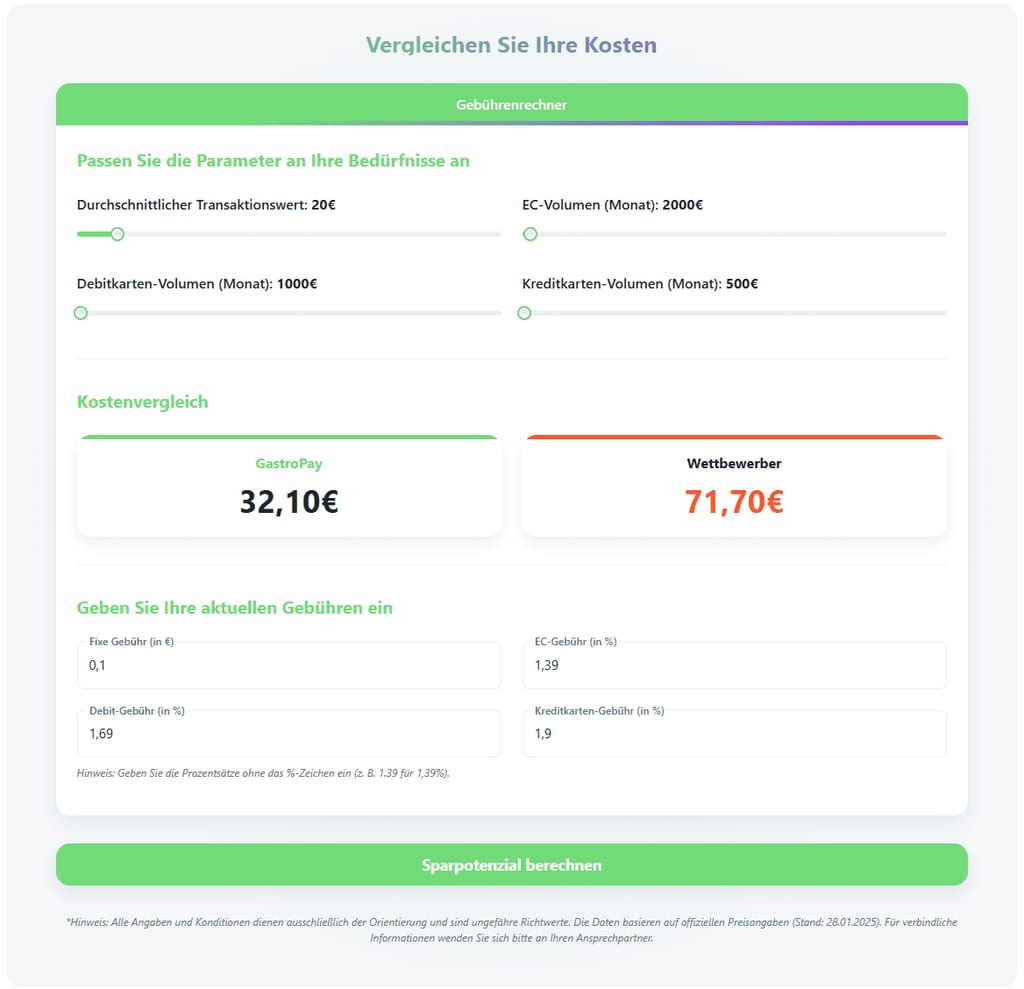Click the 32,10€ GastroPay amount
Screen dimensions: 1024x989
click(x=289, y=502)
